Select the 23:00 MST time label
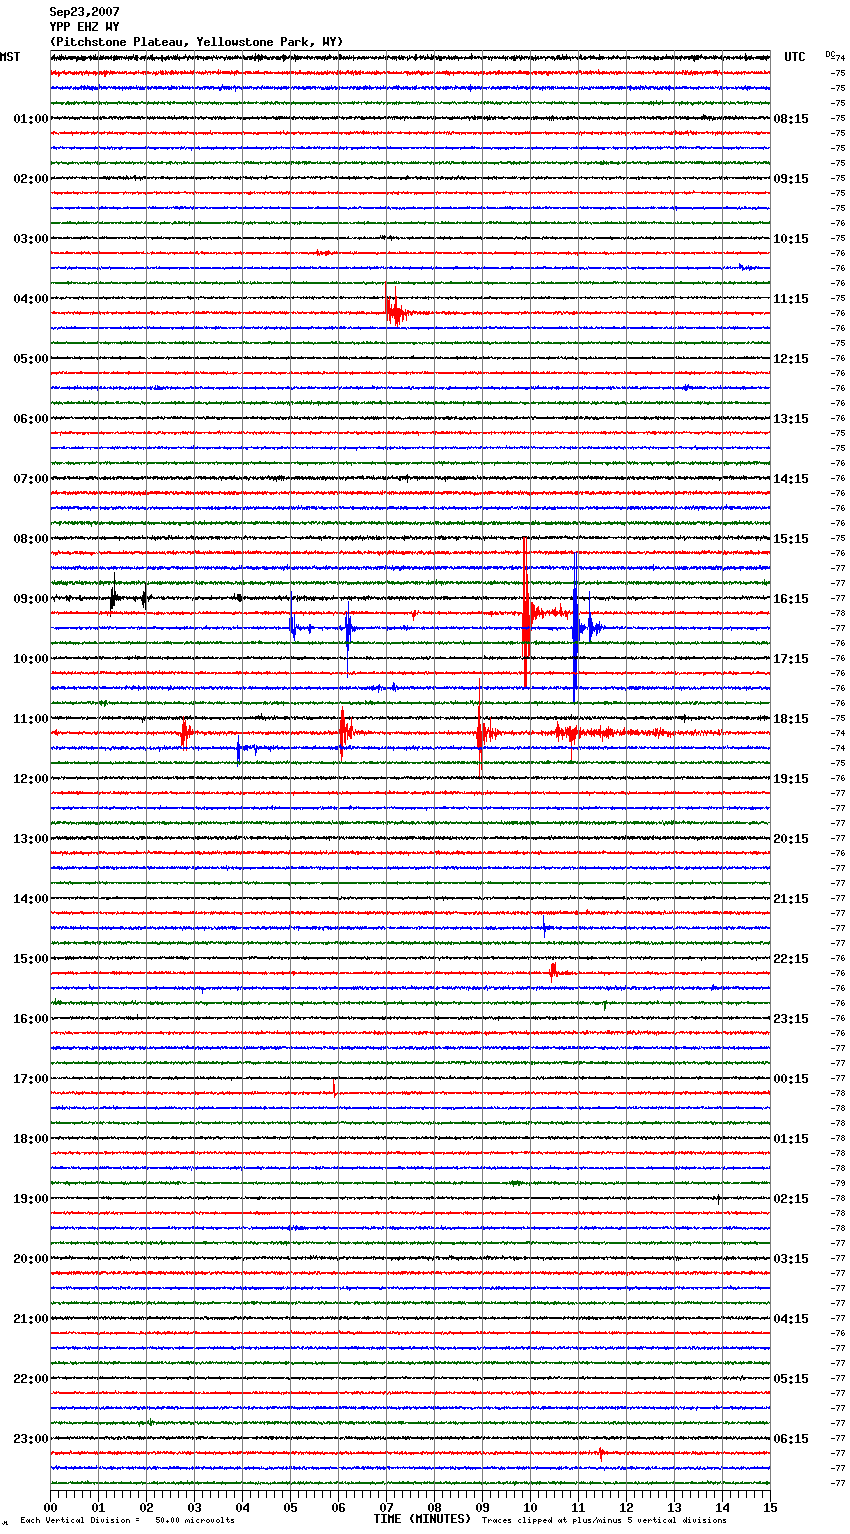This screenshot has width=850, height=1534. [x=31, y=1439]
